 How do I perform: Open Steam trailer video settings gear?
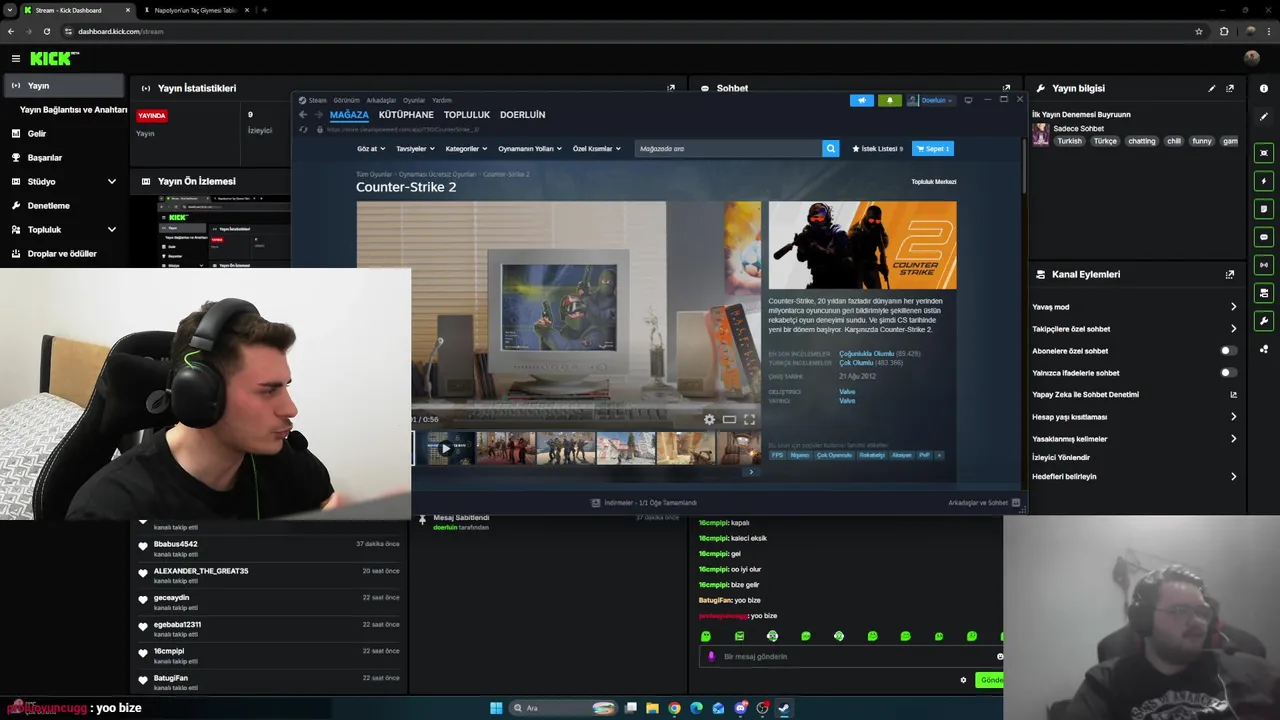point(709,420)
